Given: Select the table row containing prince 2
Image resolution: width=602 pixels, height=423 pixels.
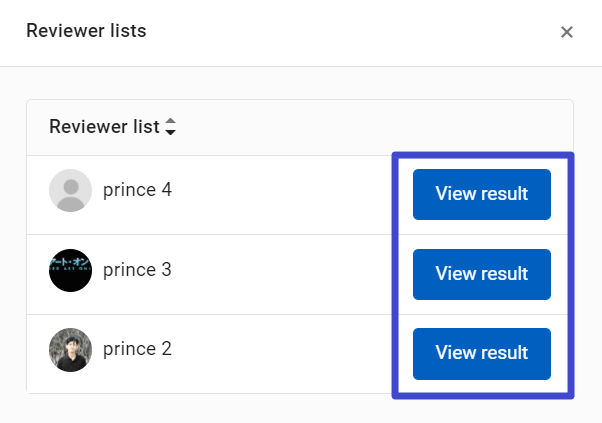Looking at the screenshot, I should click(300, 354).
